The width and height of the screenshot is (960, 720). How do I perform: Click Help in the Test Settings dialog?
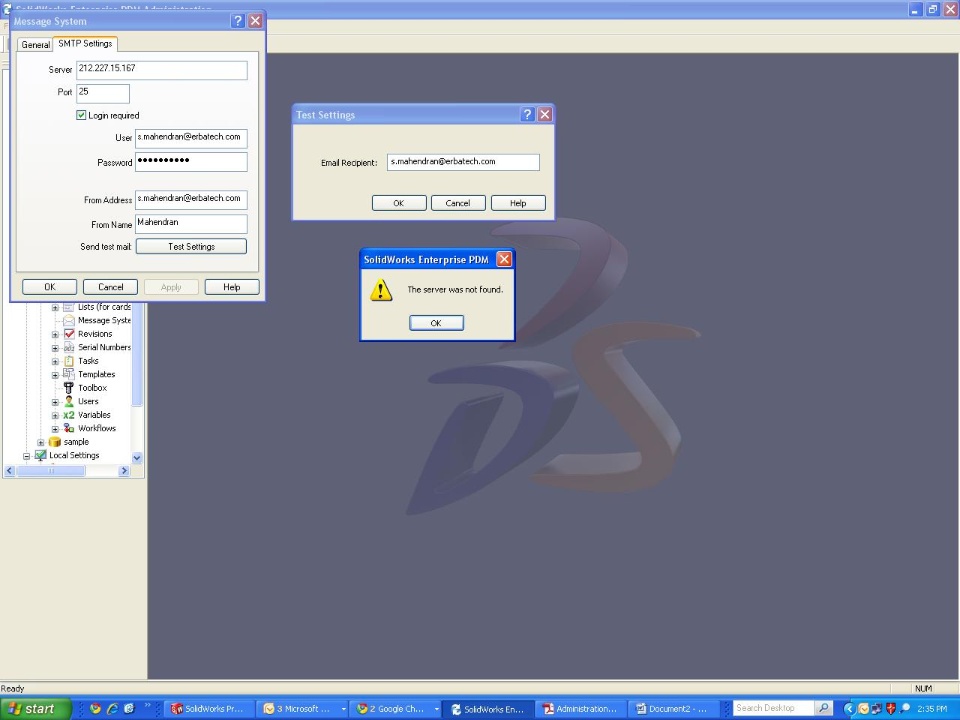point(518,203)
